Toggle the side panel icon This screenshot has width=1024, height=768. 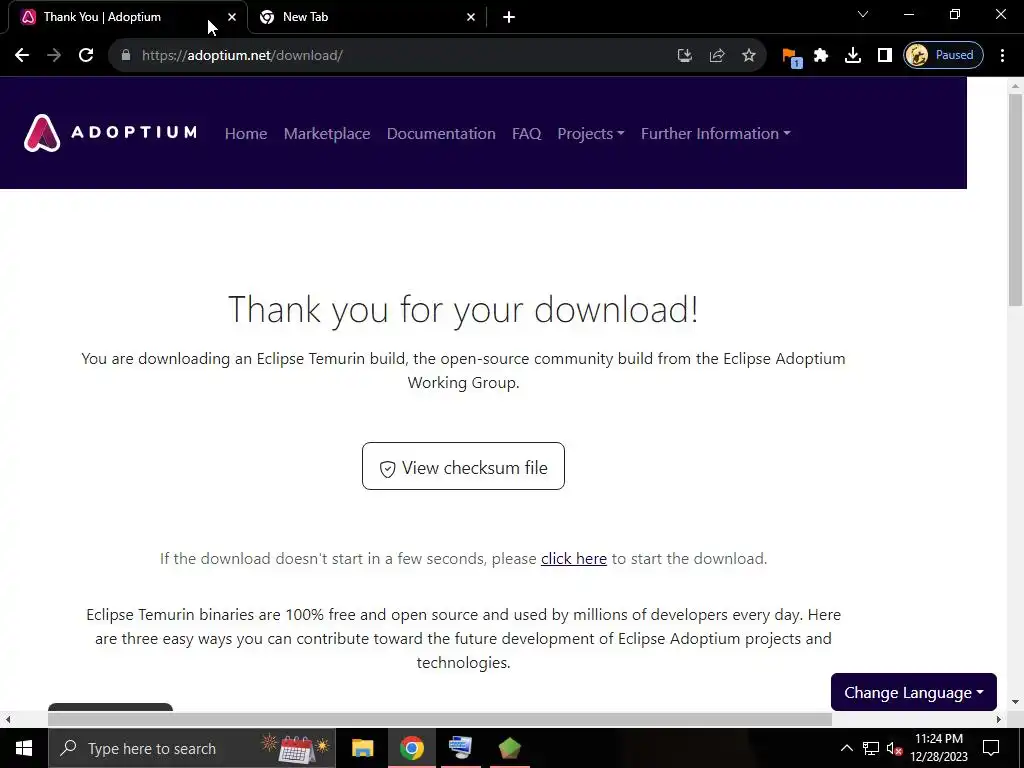point(885,56)
